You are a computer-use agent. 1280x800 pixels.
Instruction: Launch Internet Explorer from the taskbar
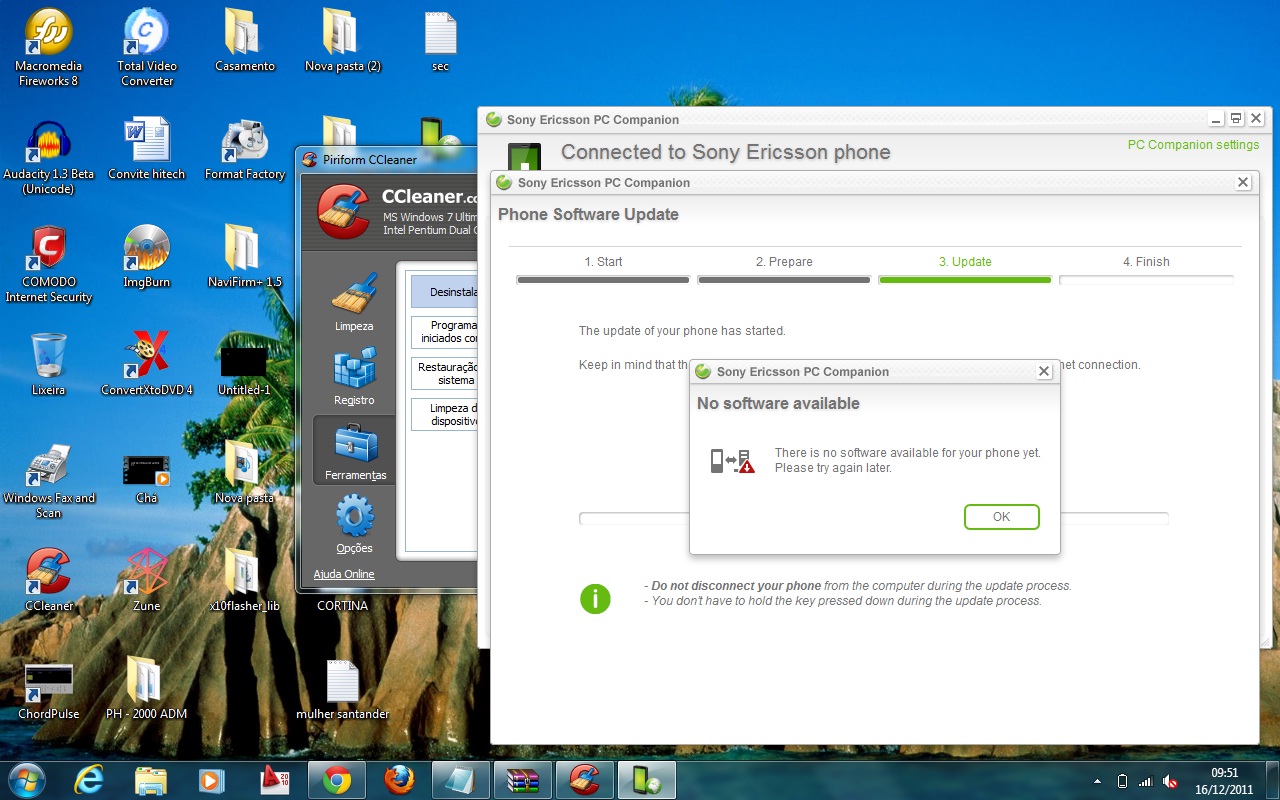coord(89,779)
